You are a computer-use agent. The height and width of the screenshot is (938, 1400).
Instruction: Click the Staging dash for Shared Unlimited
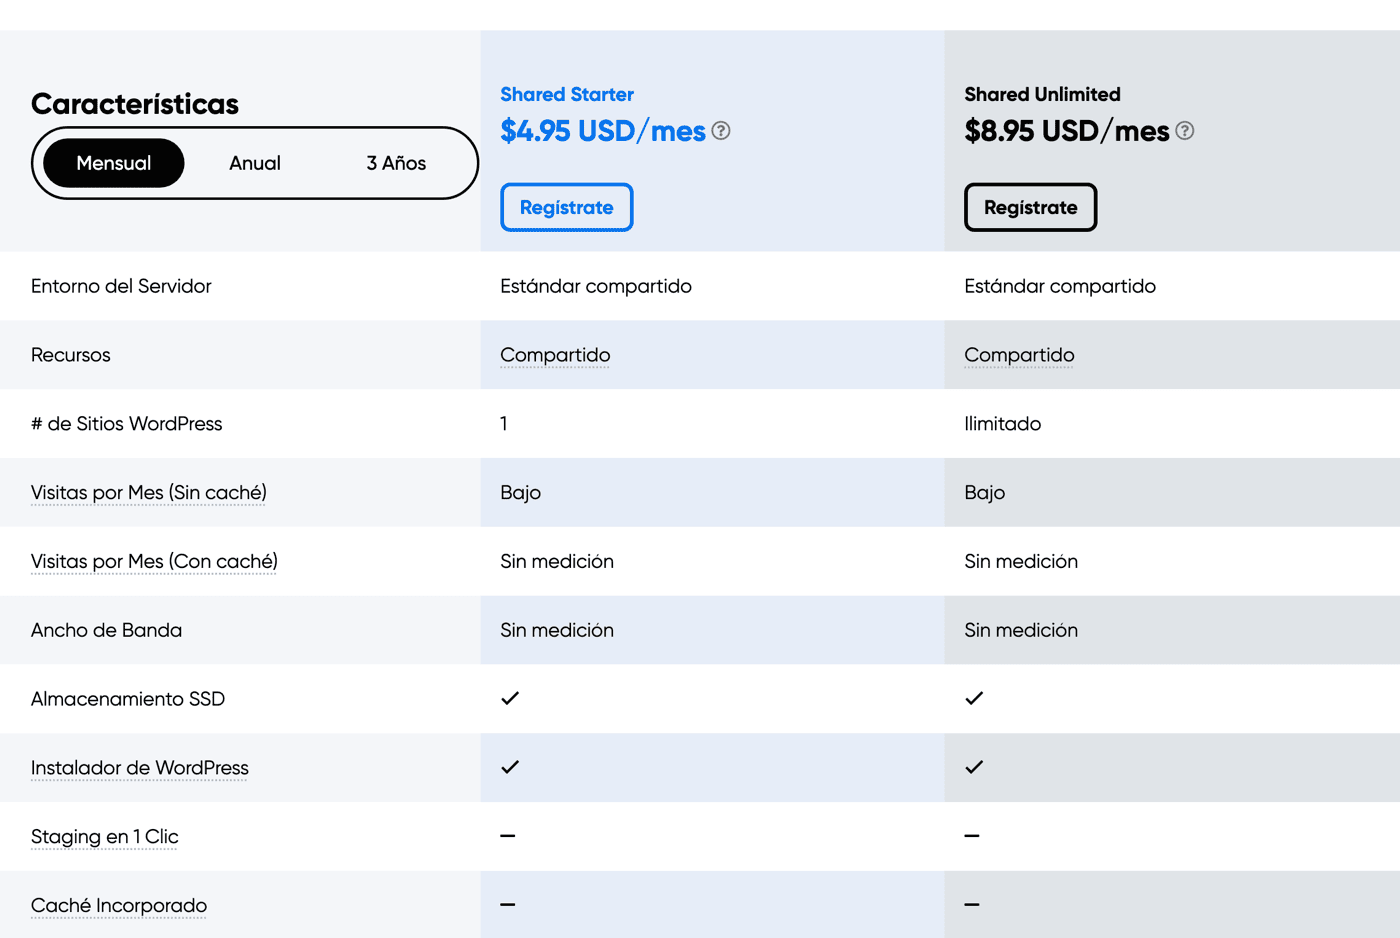[x=972, y=836]
